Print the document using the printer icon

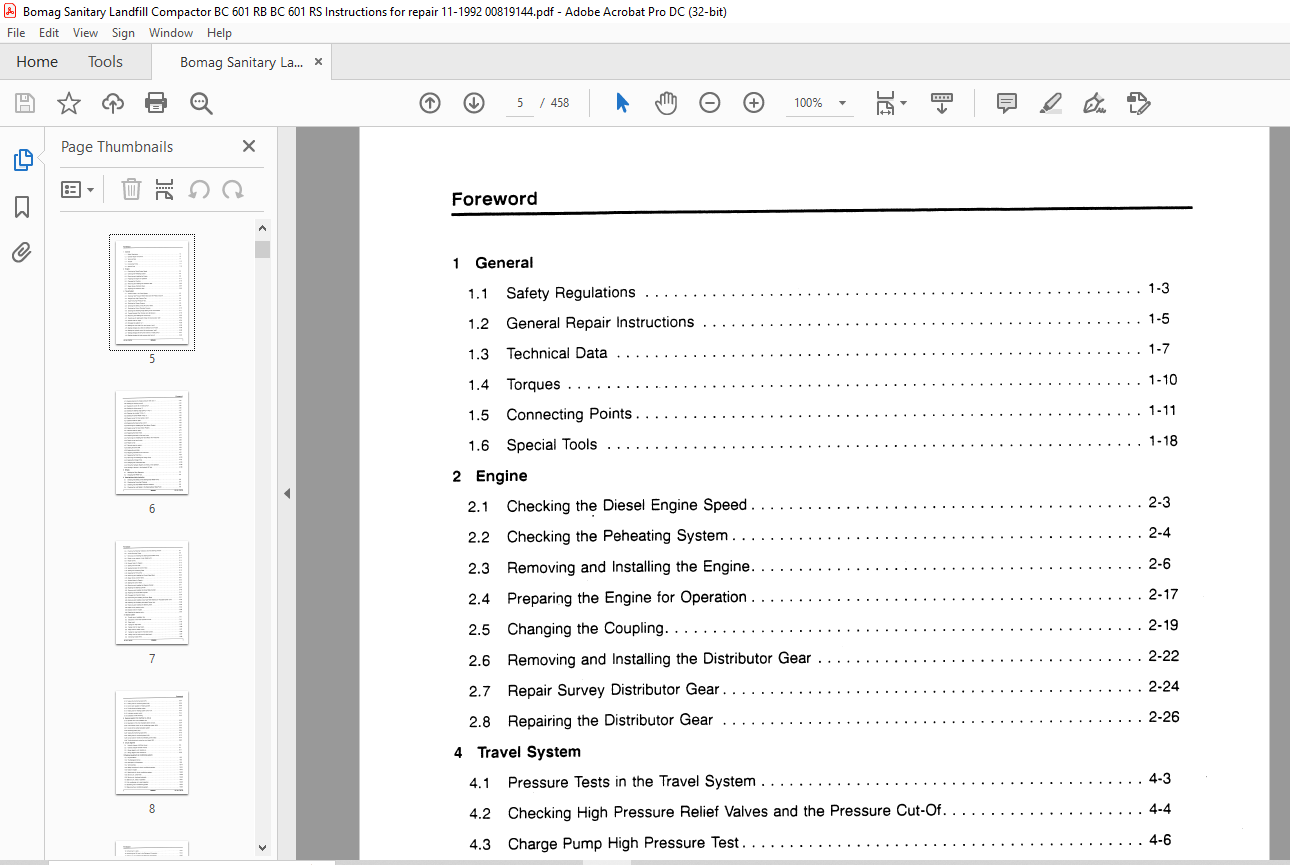pos(156,103)
